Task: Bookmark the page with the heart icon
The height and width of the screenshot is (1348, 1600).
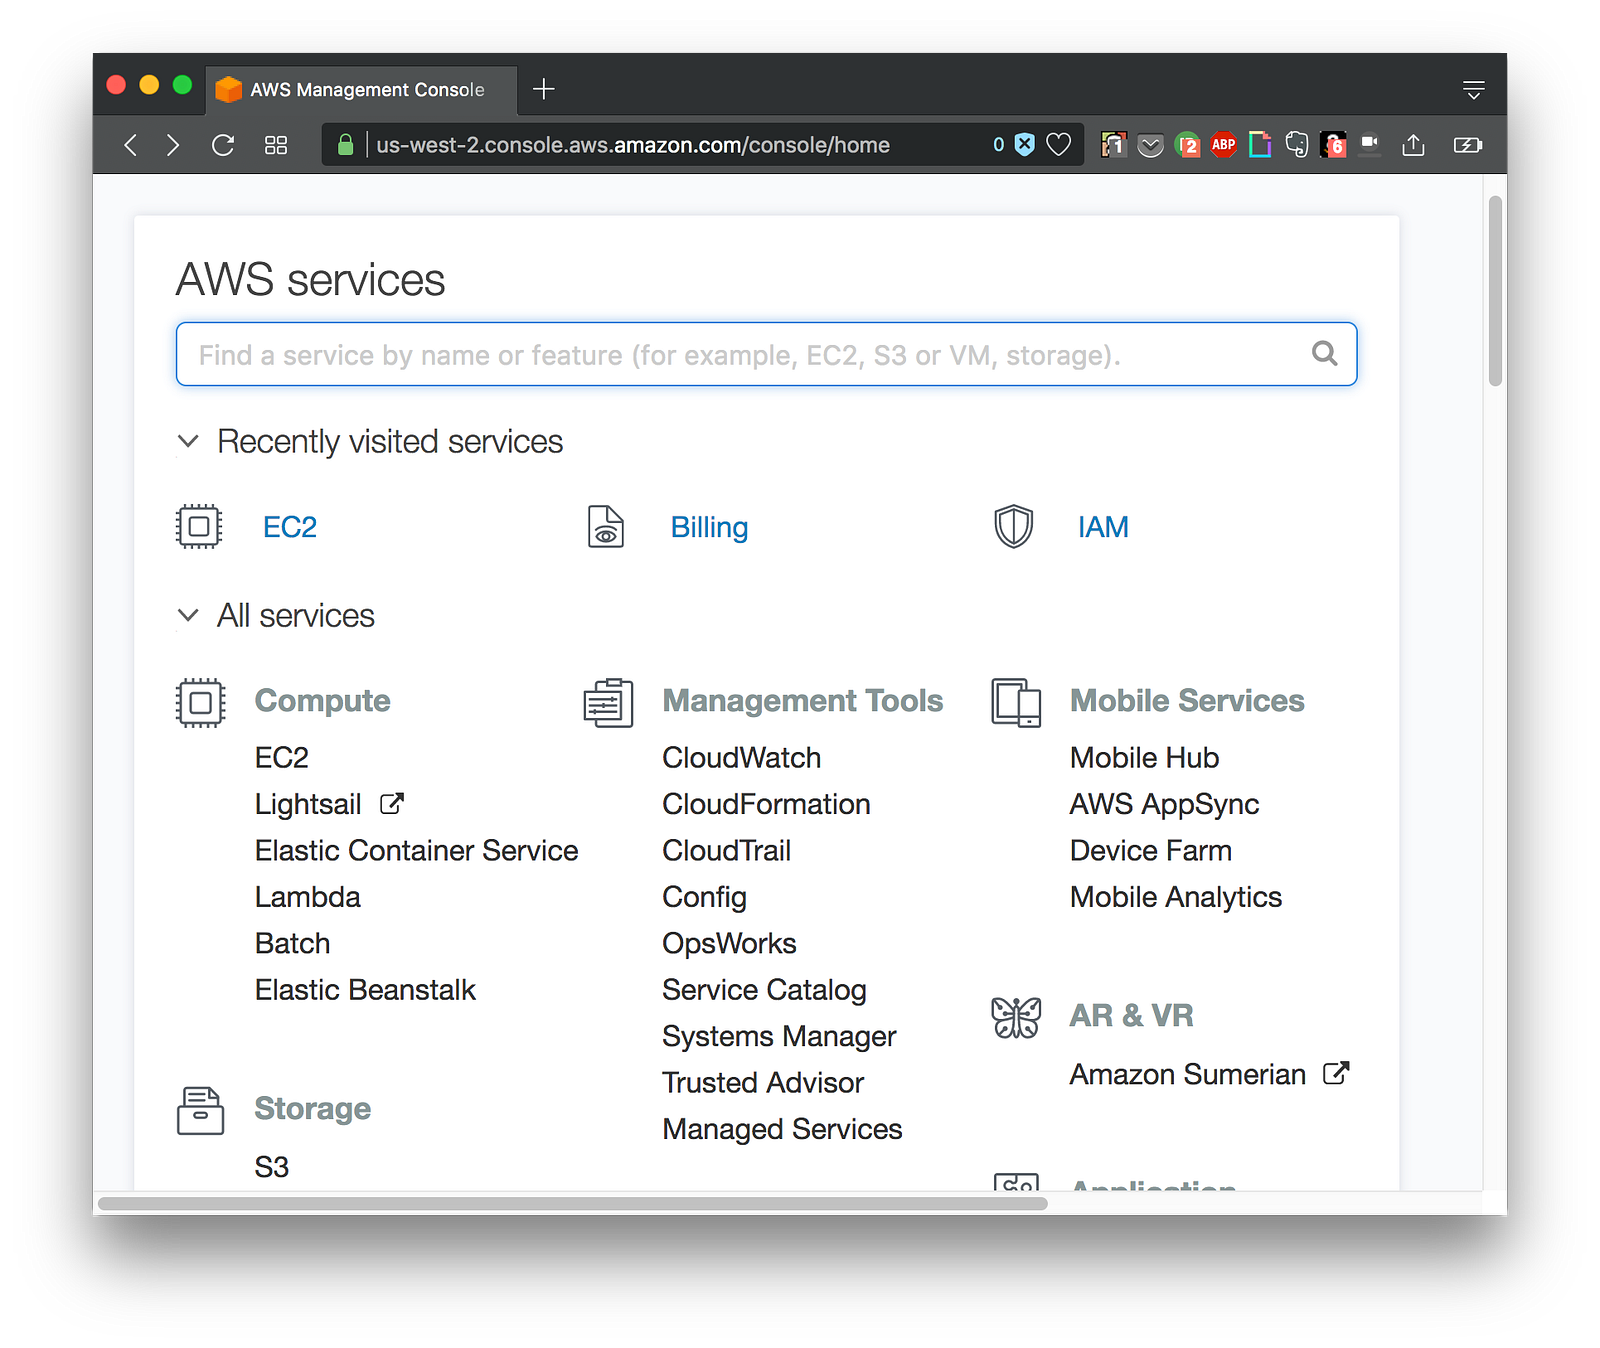Action: 1059,145
